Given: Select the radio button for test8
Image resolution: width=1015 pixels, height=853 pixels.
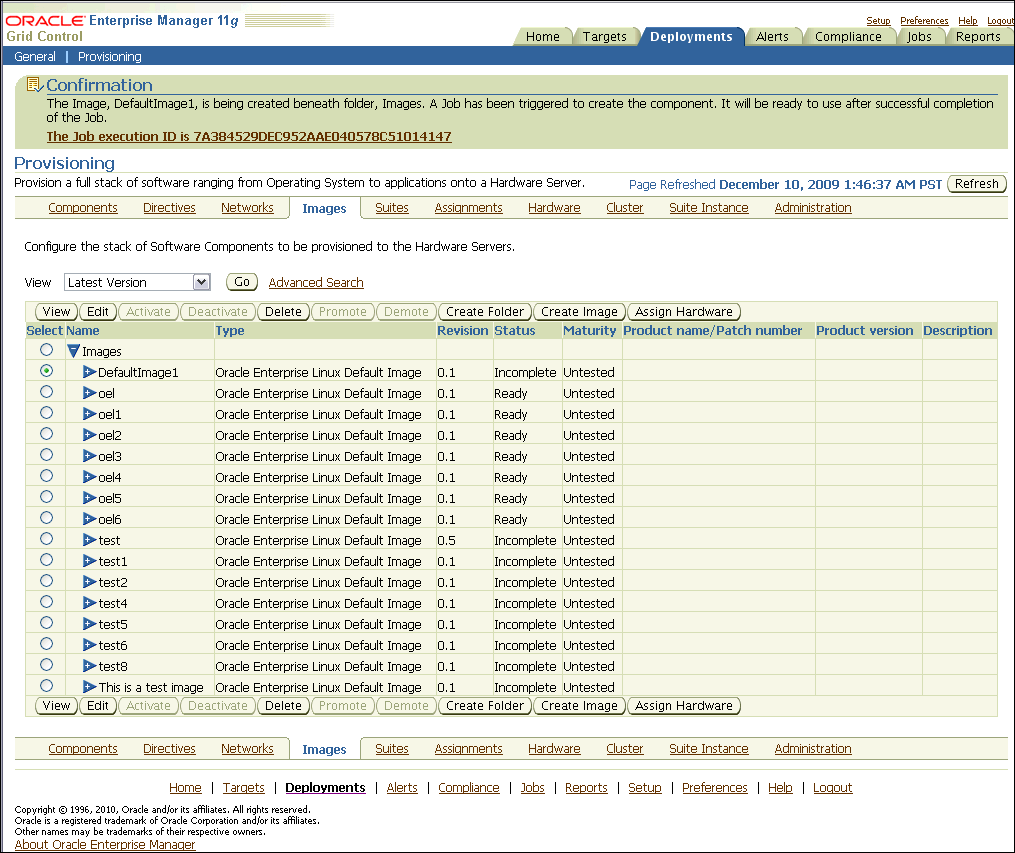Looking at the screenshot, I should [x=46, y=665].
